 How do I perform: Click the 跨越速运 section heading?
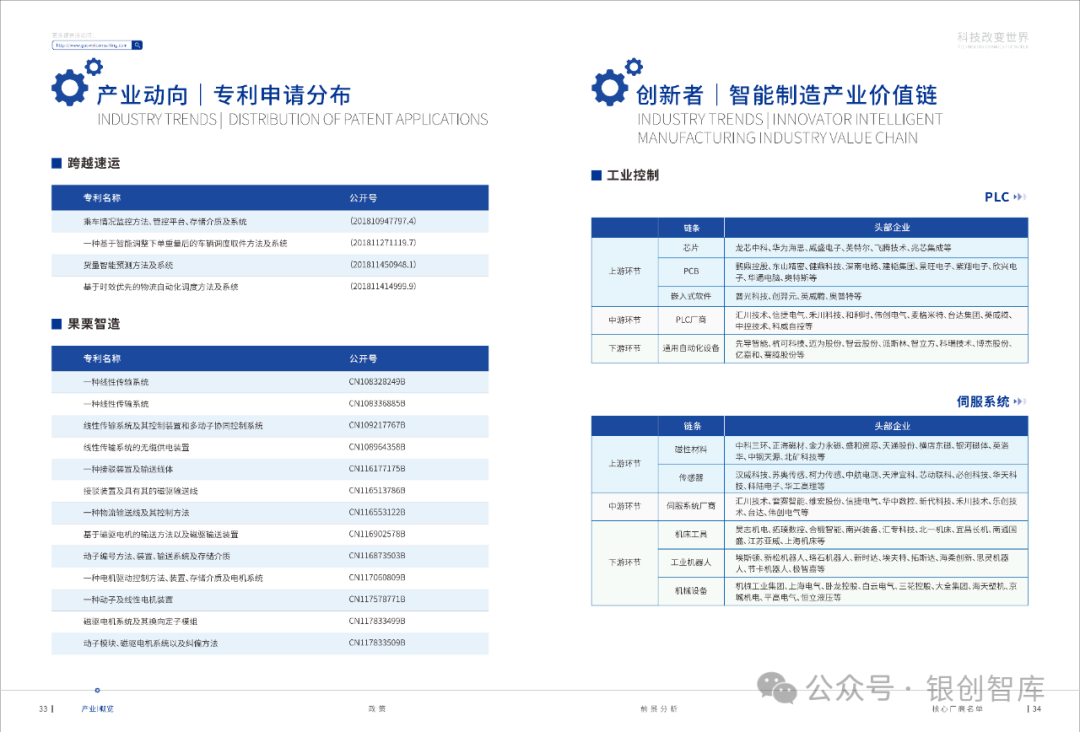[x=94, y=163]
